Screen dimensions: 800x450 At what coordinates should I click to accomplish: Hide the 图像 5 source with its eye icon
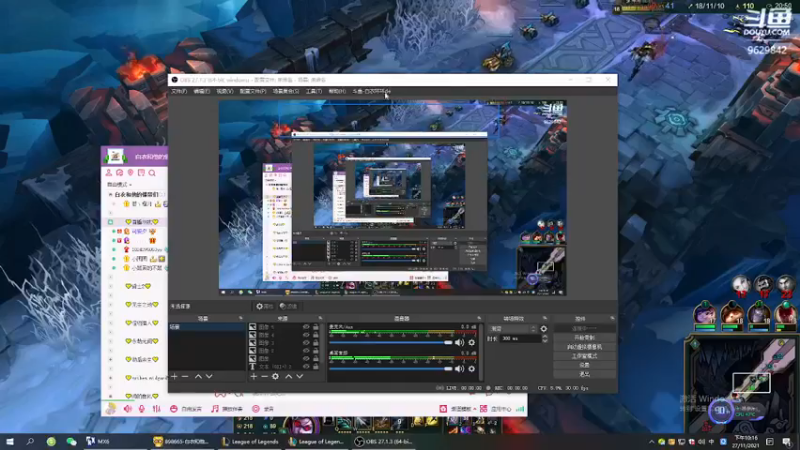pos(306,327)
